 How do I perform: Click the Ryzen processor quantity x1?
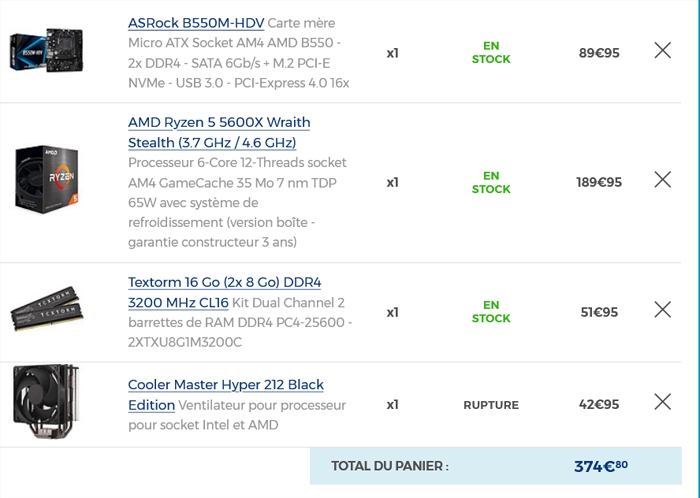click(392, 183)
